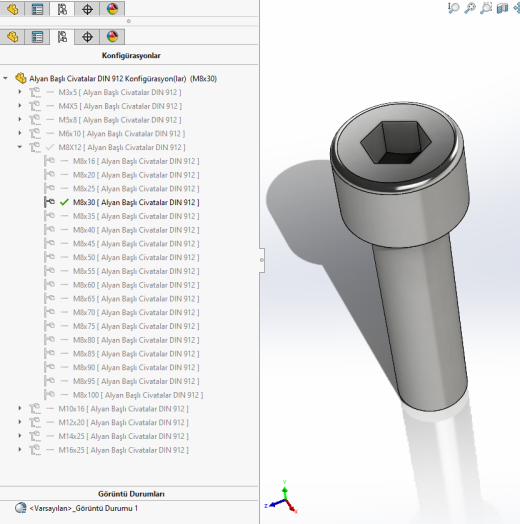Click the green check mark next to M8x30
Image resolution: width=520 pixels, height=524 pixels.
coord(64,202)
